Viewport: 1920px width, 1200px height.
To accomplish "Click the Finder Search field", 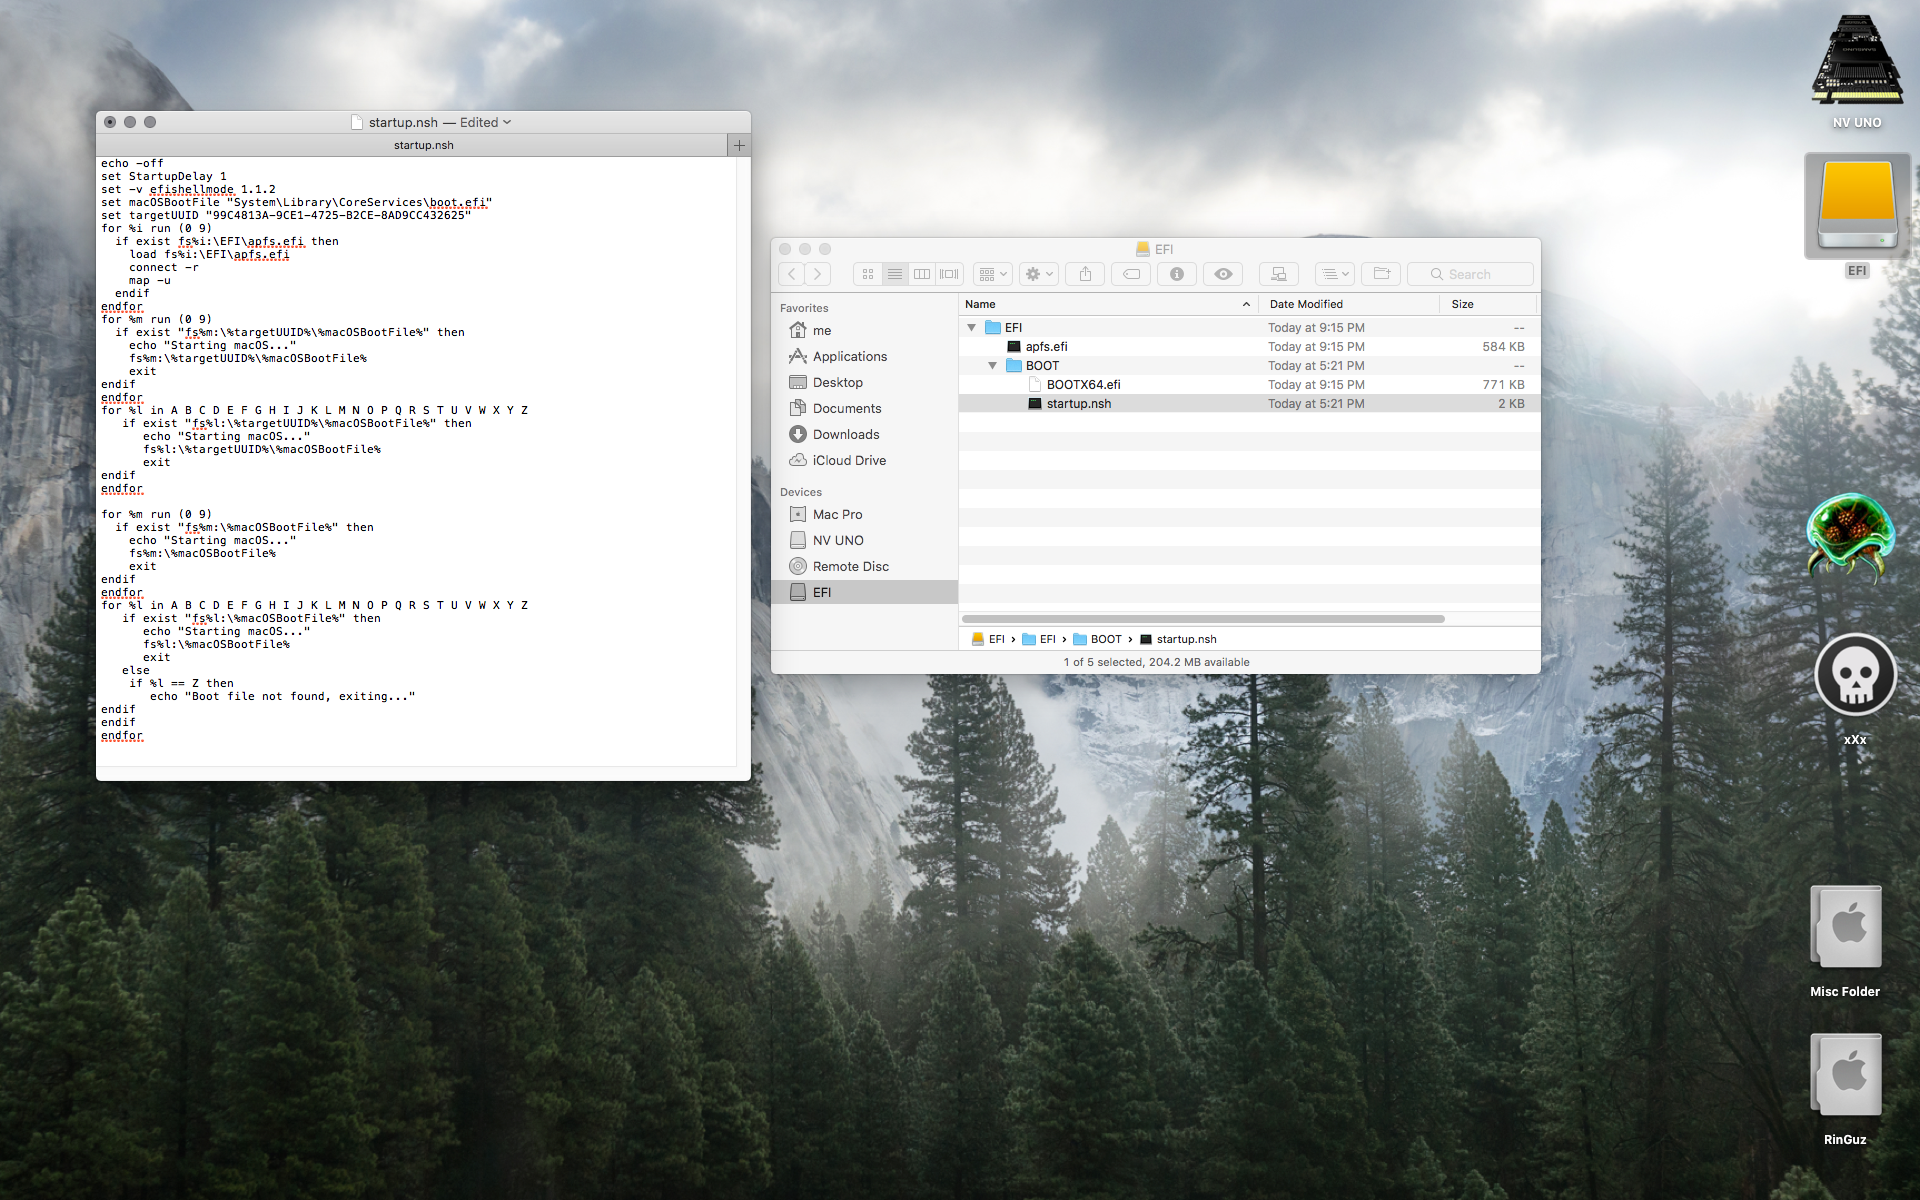I will tap(1470, 274).
